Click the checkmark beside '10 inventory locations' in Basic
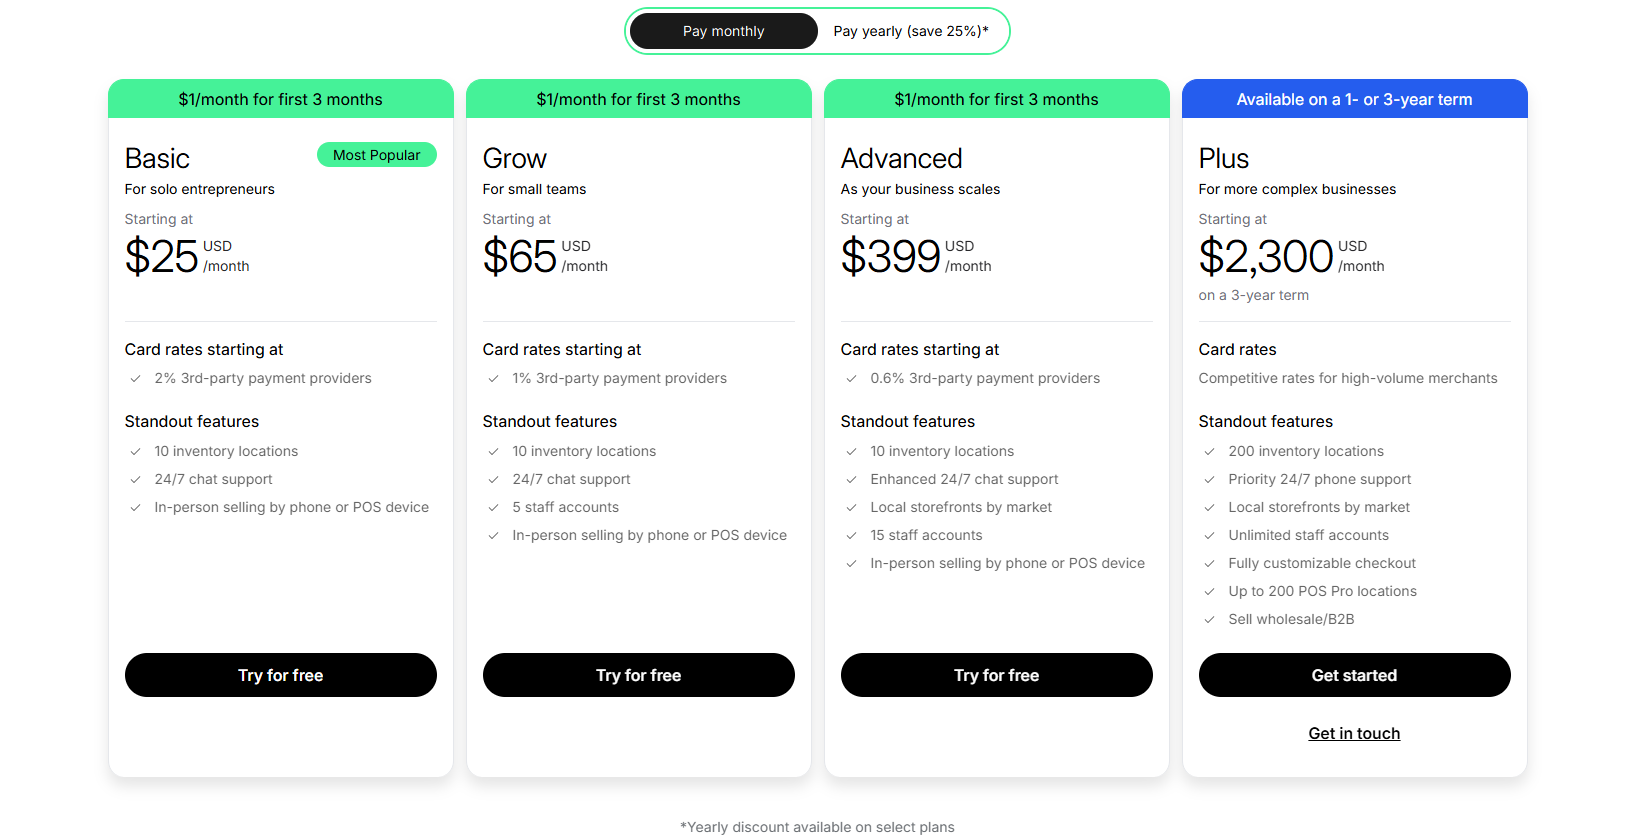 pos(135,451)
